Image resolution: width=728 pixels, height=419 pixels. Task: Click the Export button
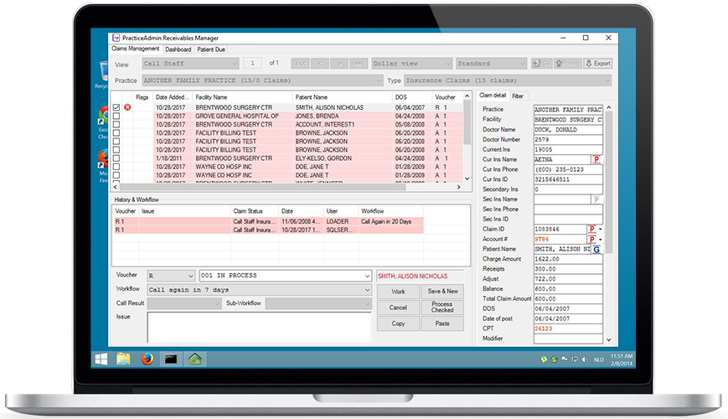(598, 63)
